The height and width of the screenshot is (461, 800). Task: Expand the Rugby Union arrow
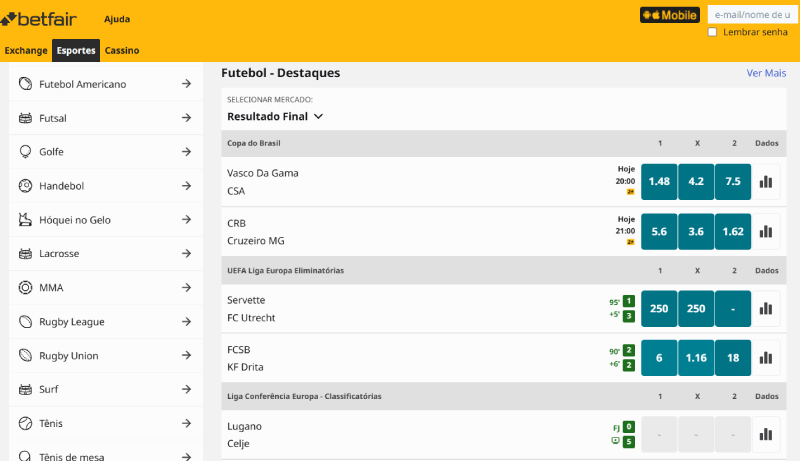coord(186,355)
